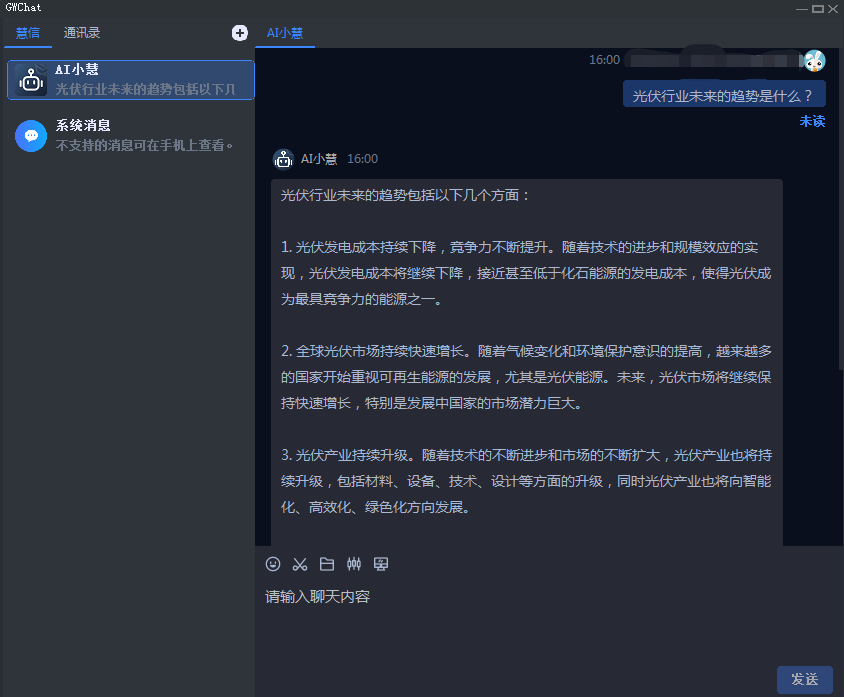Click the AI小慧 sender name above reply

coord(319,159)
